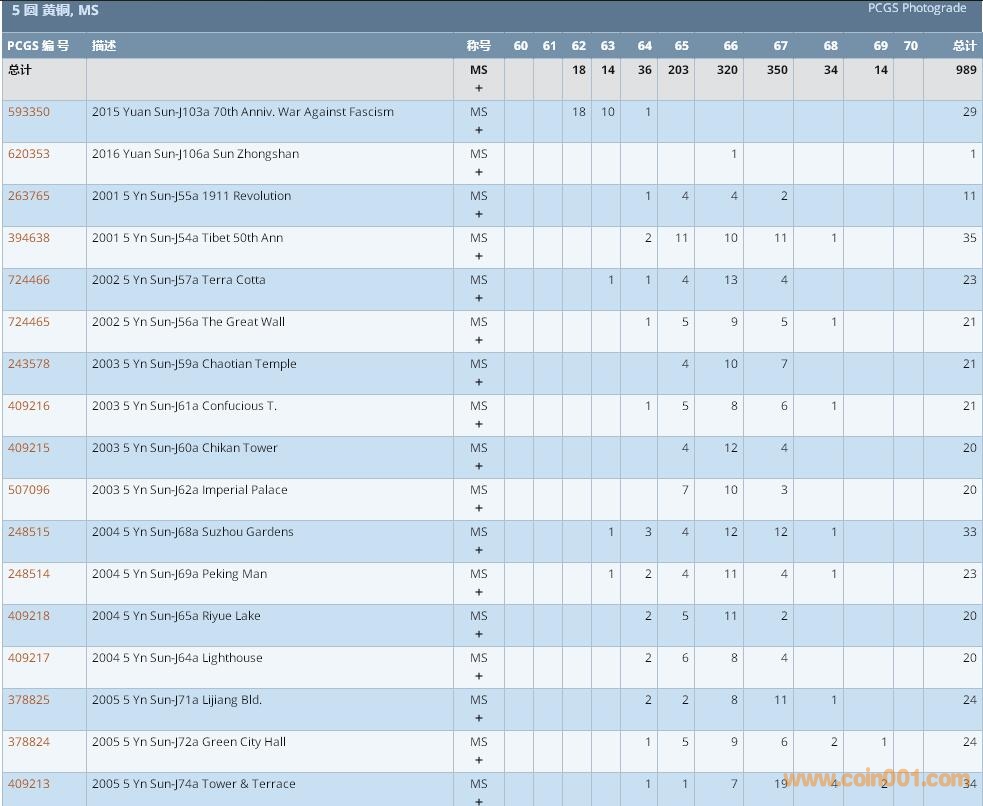Open 248514 Peking Man coin link
Screen dimensions: 983x806
(x=28, y=574)
